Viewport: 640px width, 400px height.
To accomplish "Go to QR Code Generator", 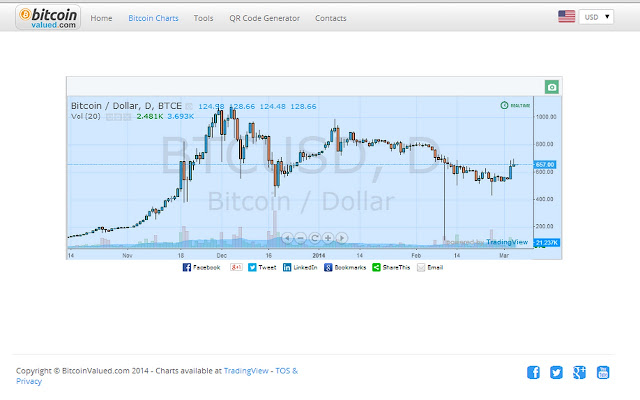I will 264,18.
